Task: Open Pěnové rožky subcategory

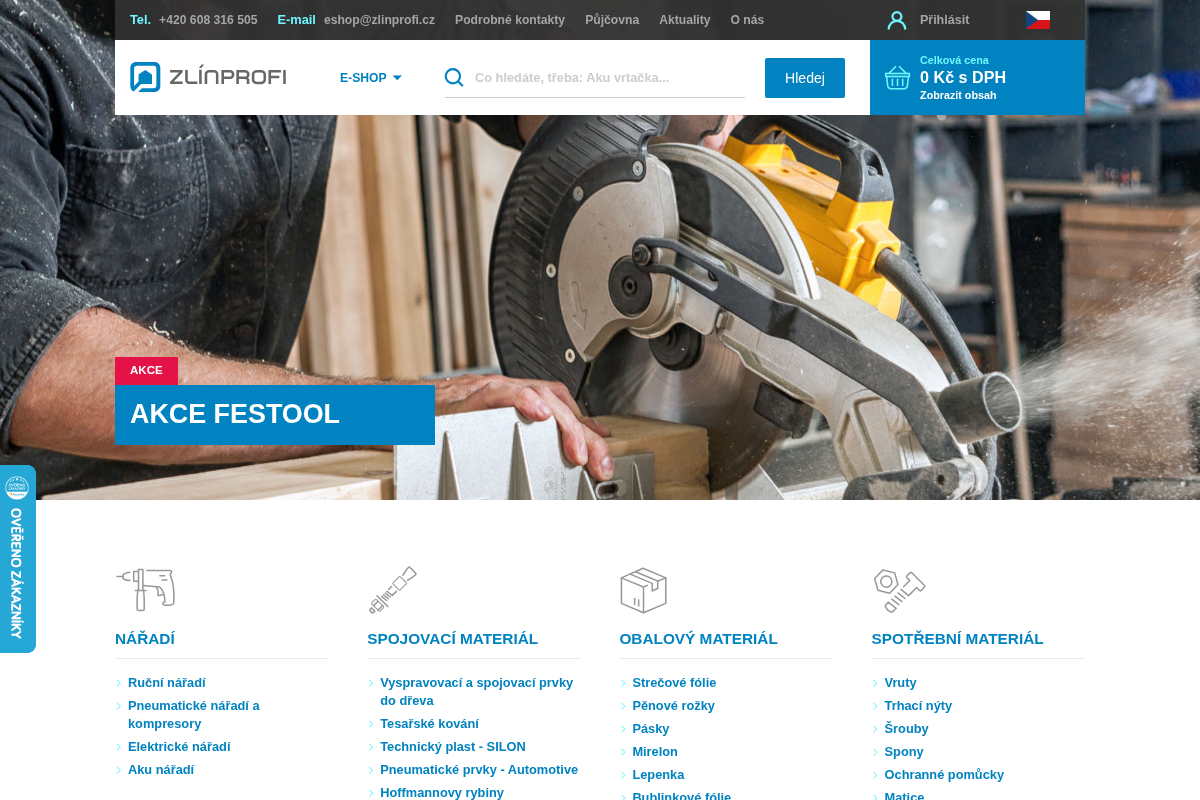Action: (x=673, y=706)
